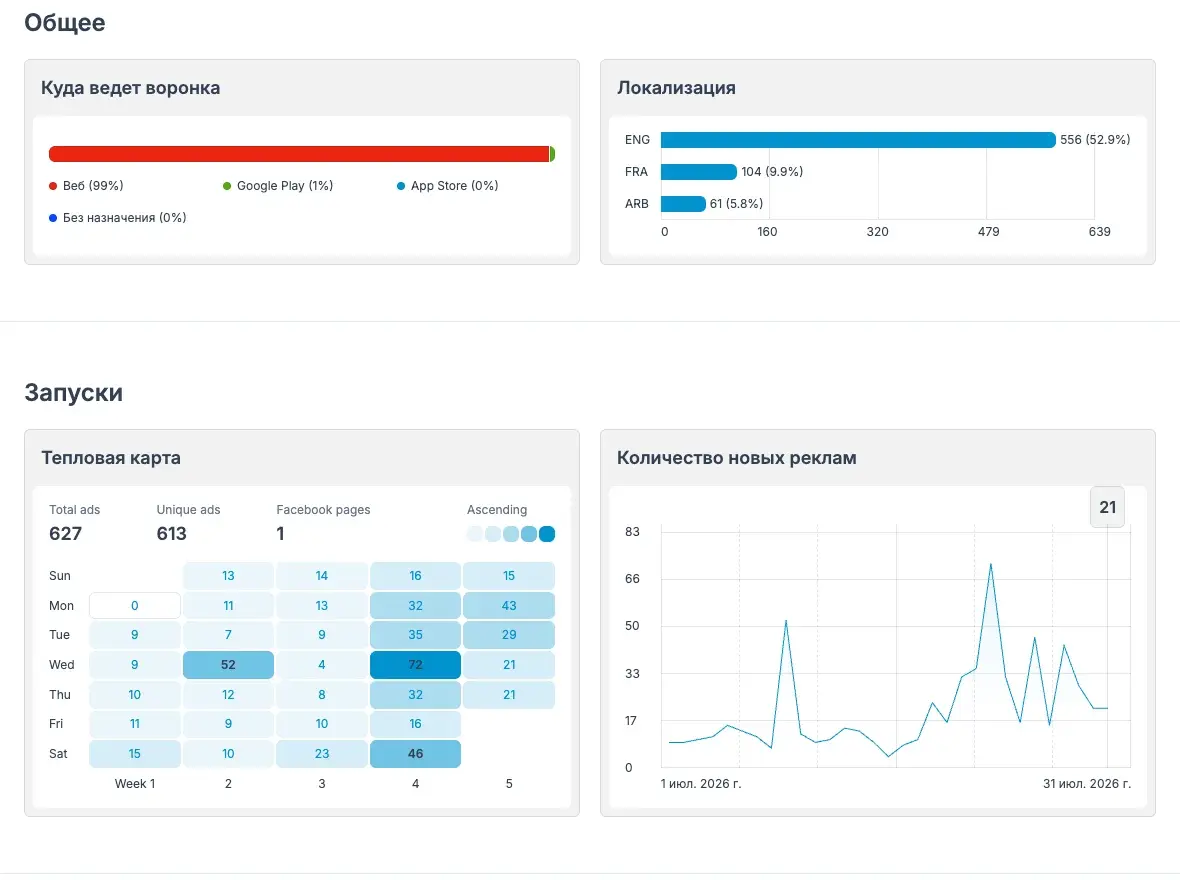This screenshot has width=1180, height=880.
Task: Click the lightest Ascending scale swatch
Action: point(475,534)
